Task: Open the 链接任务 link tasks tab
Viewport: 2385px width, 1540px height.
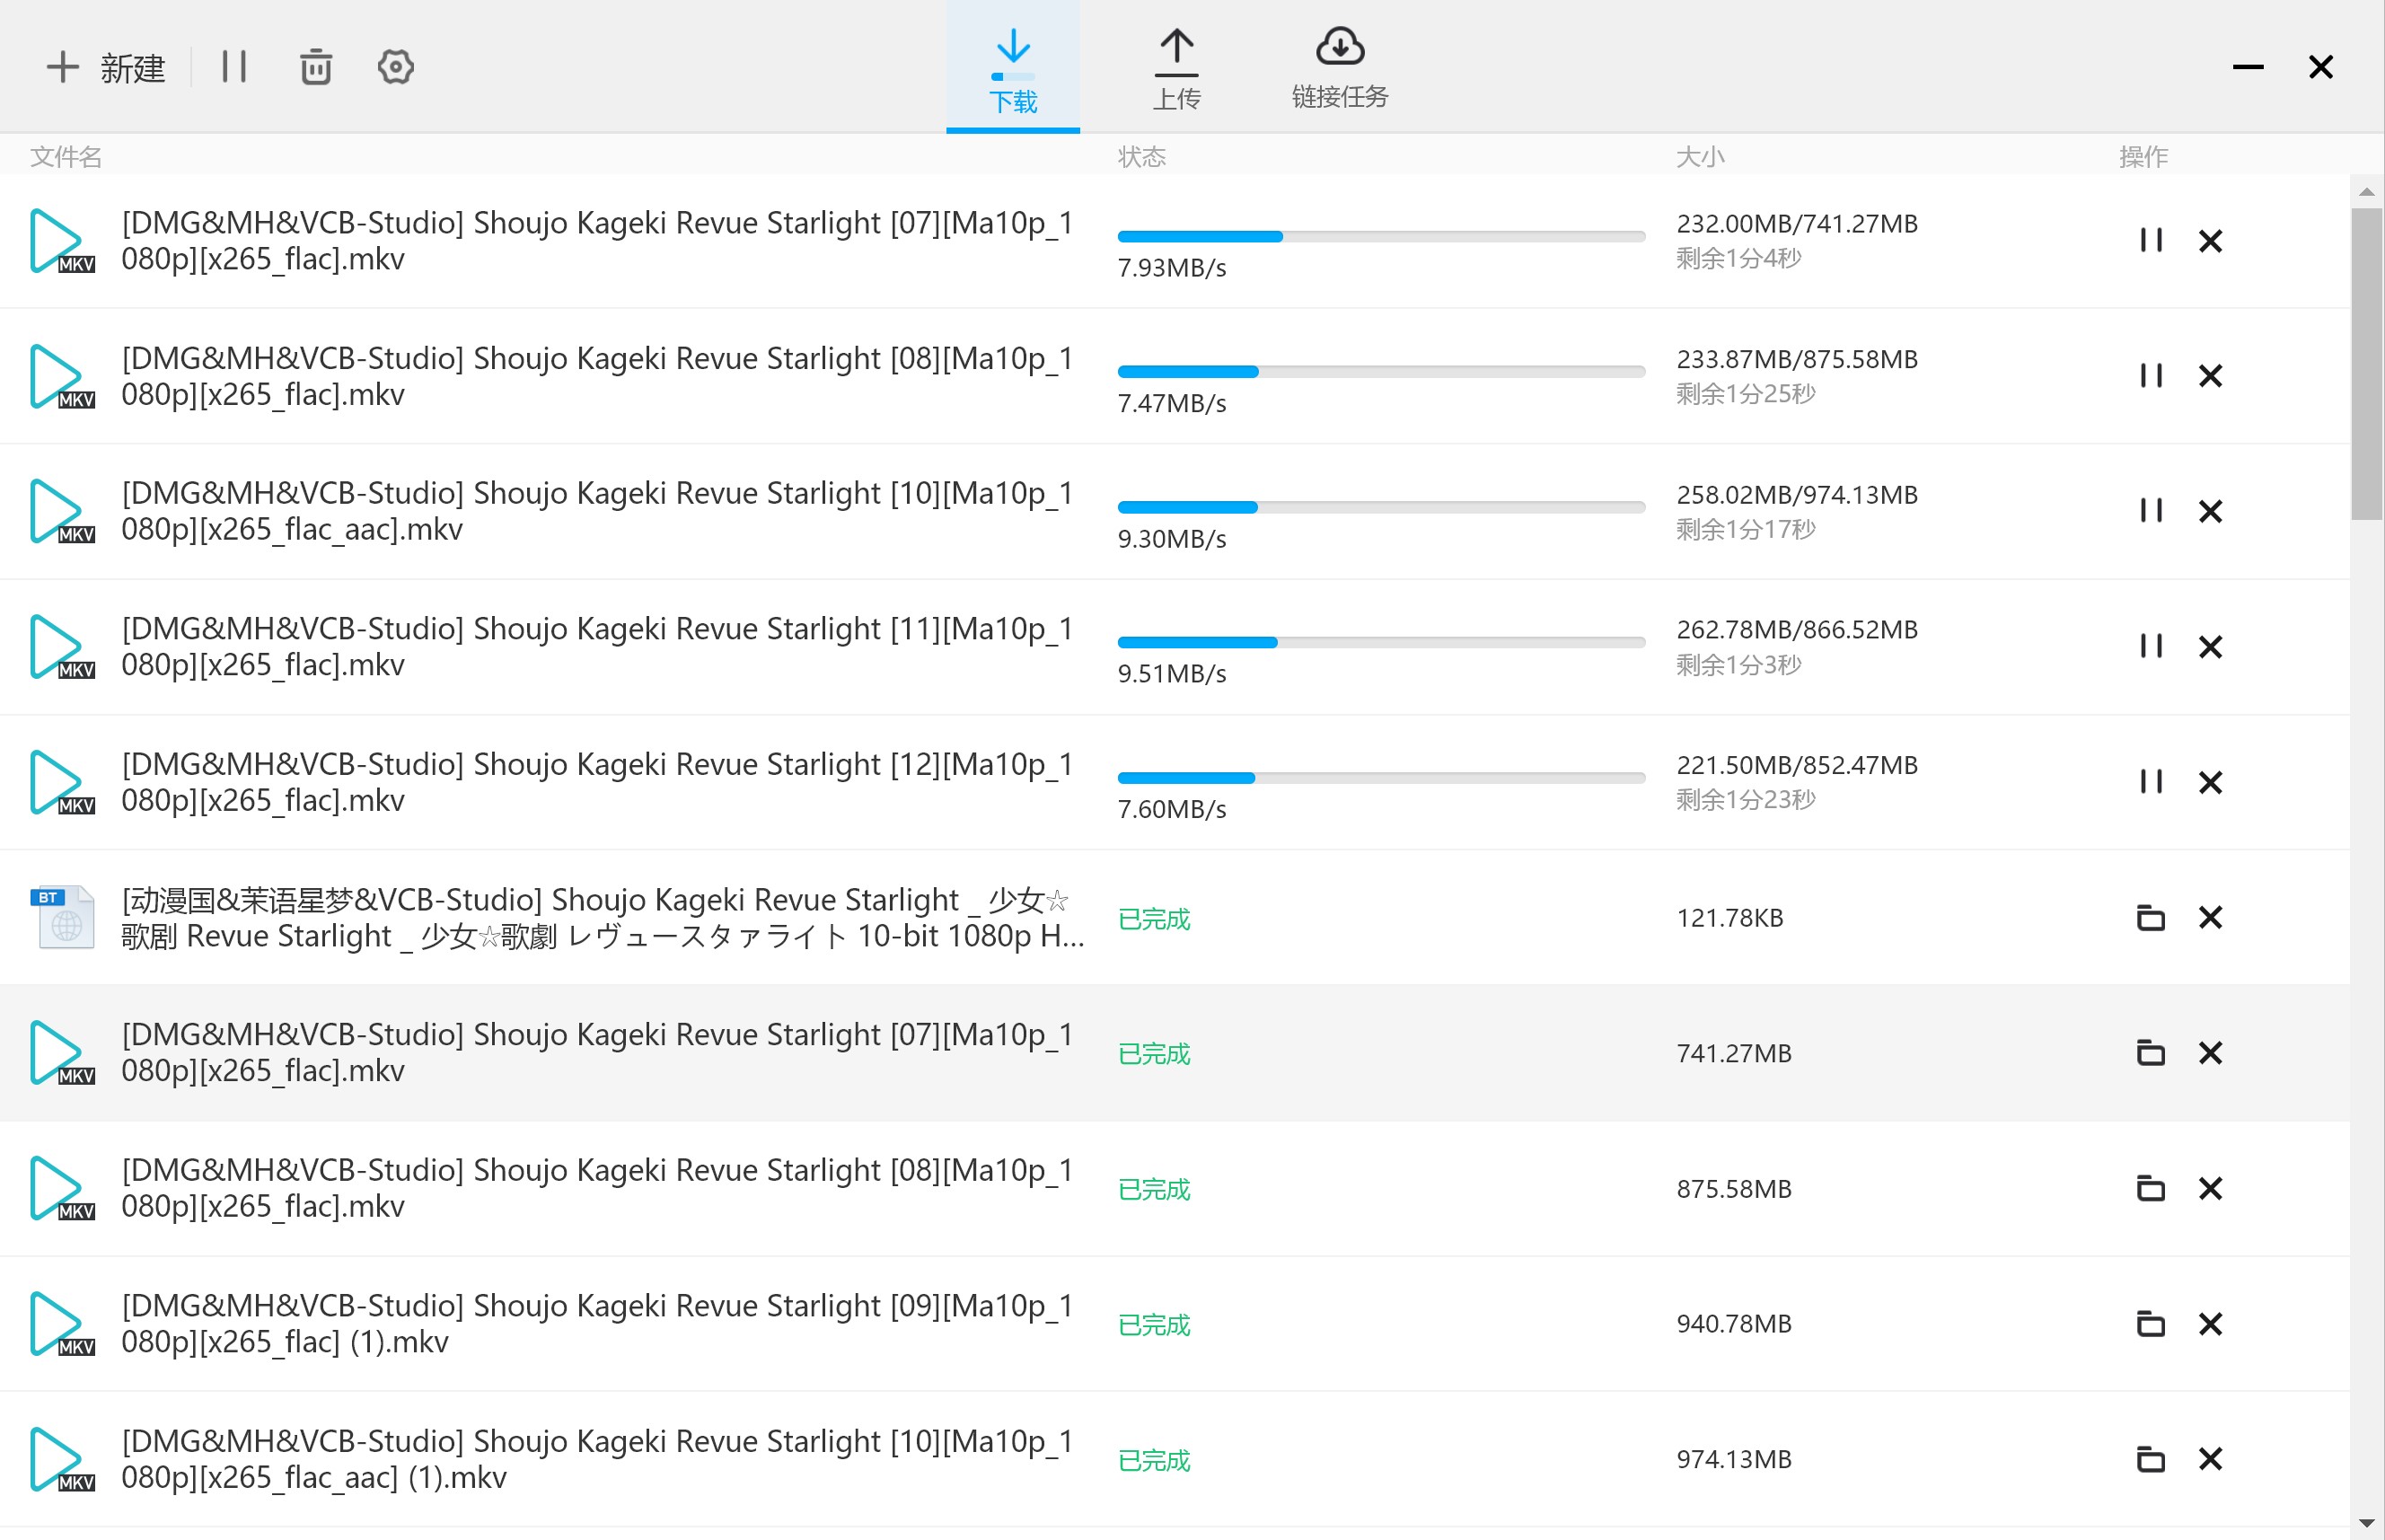Action: pos(1340,68)
